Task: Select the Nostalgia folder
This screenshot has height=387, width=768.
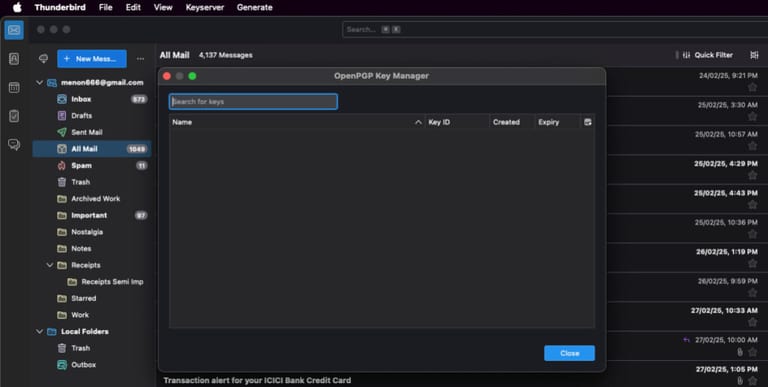Action: point(92,232)
